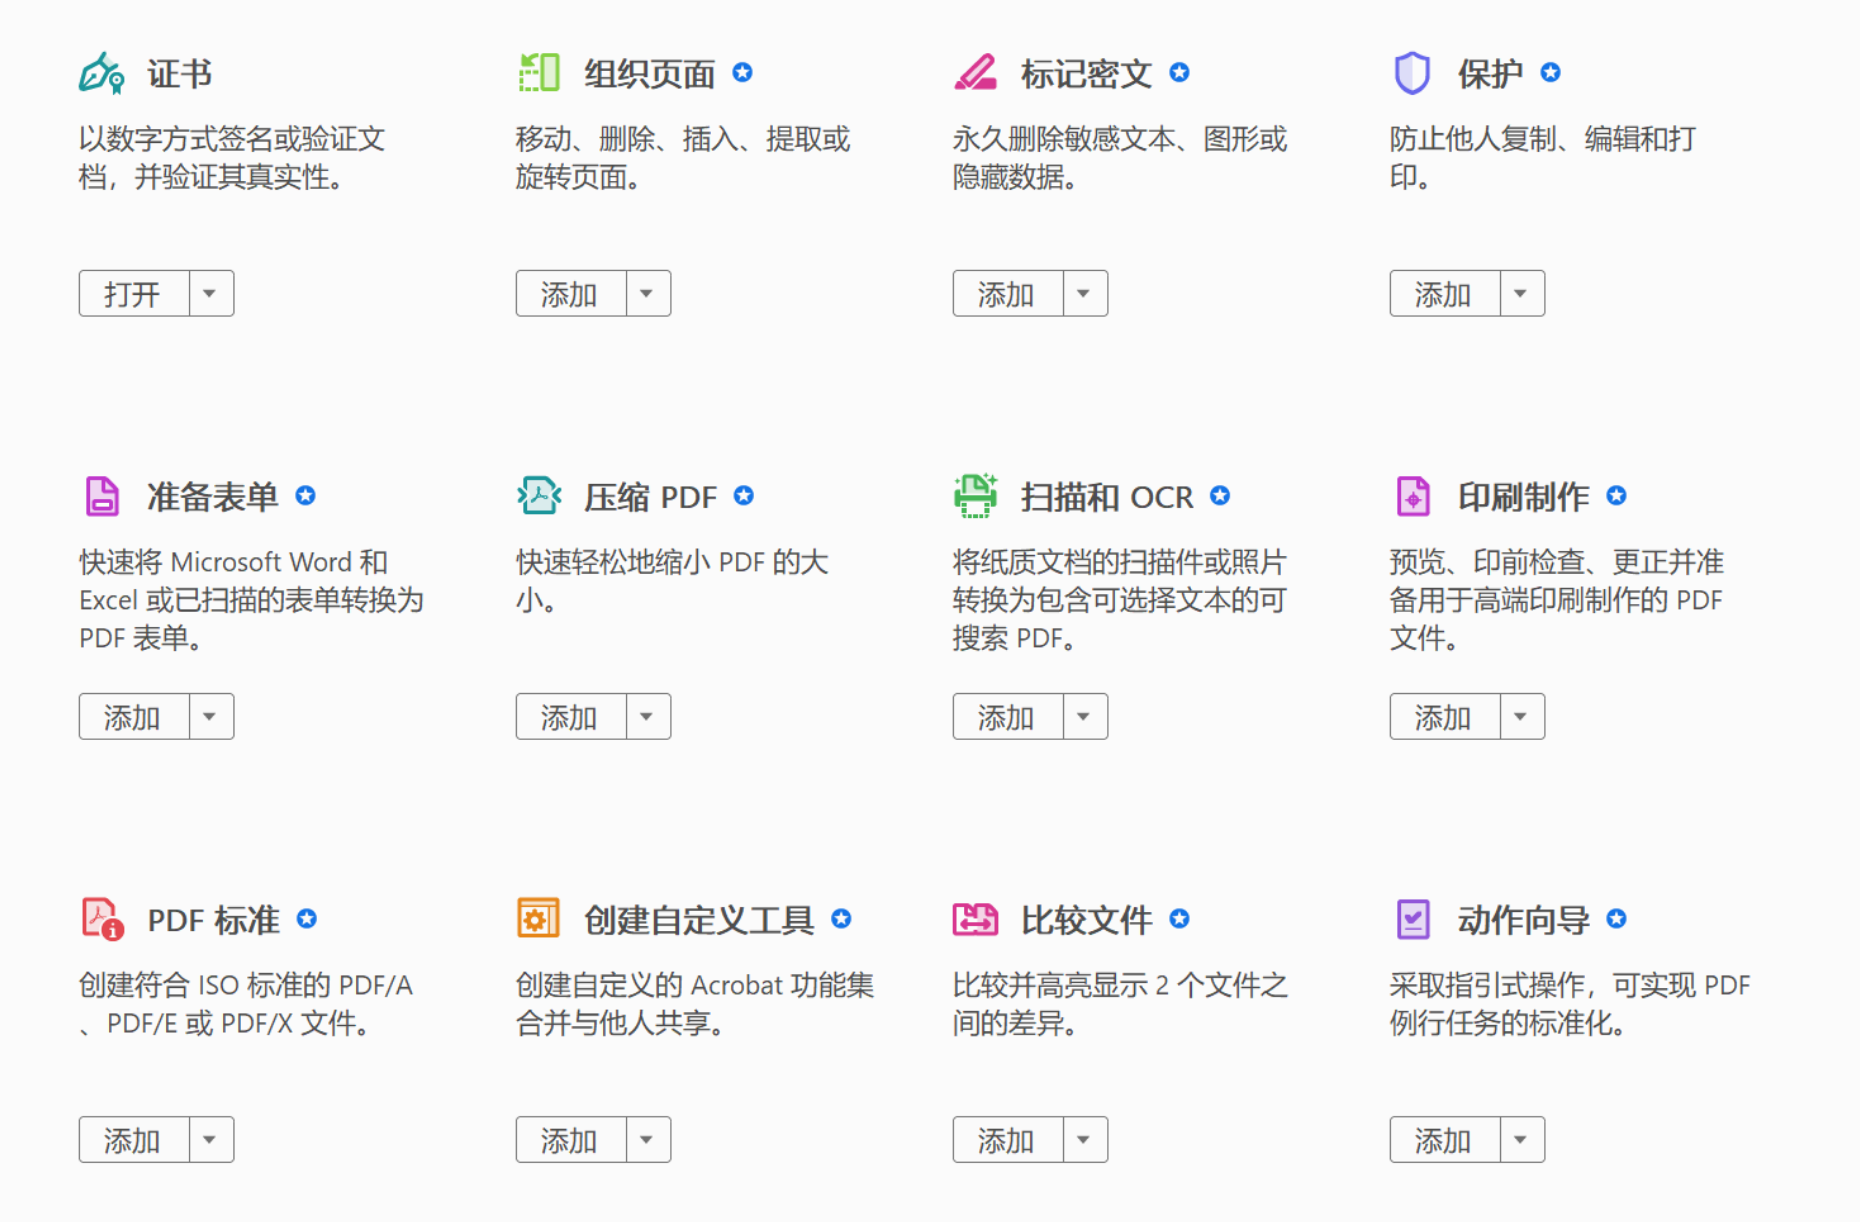Click the 标记密文 tool title
Screen dimensions: 1860x1222
[x=1087, y=74]
